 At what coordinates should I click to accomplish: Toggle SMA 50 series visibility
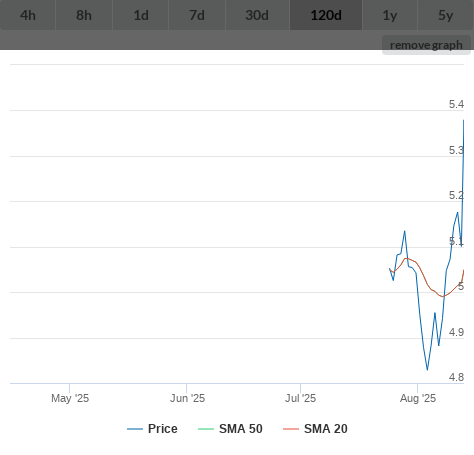(x=230, y=429)
